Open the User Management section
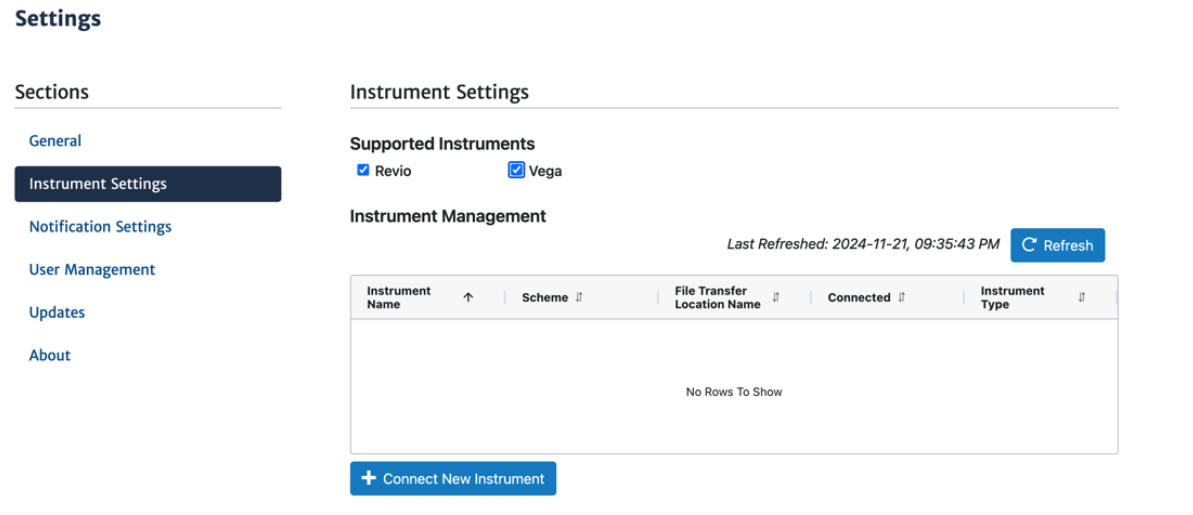1193x515 pixels. (92, 270)
